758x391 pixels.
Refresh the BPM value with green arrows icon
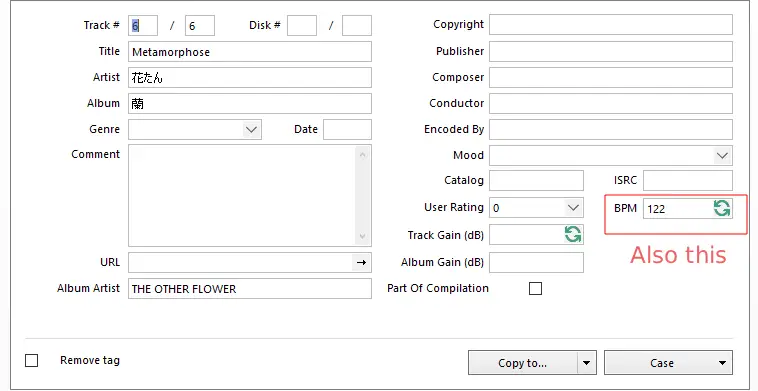722,209
